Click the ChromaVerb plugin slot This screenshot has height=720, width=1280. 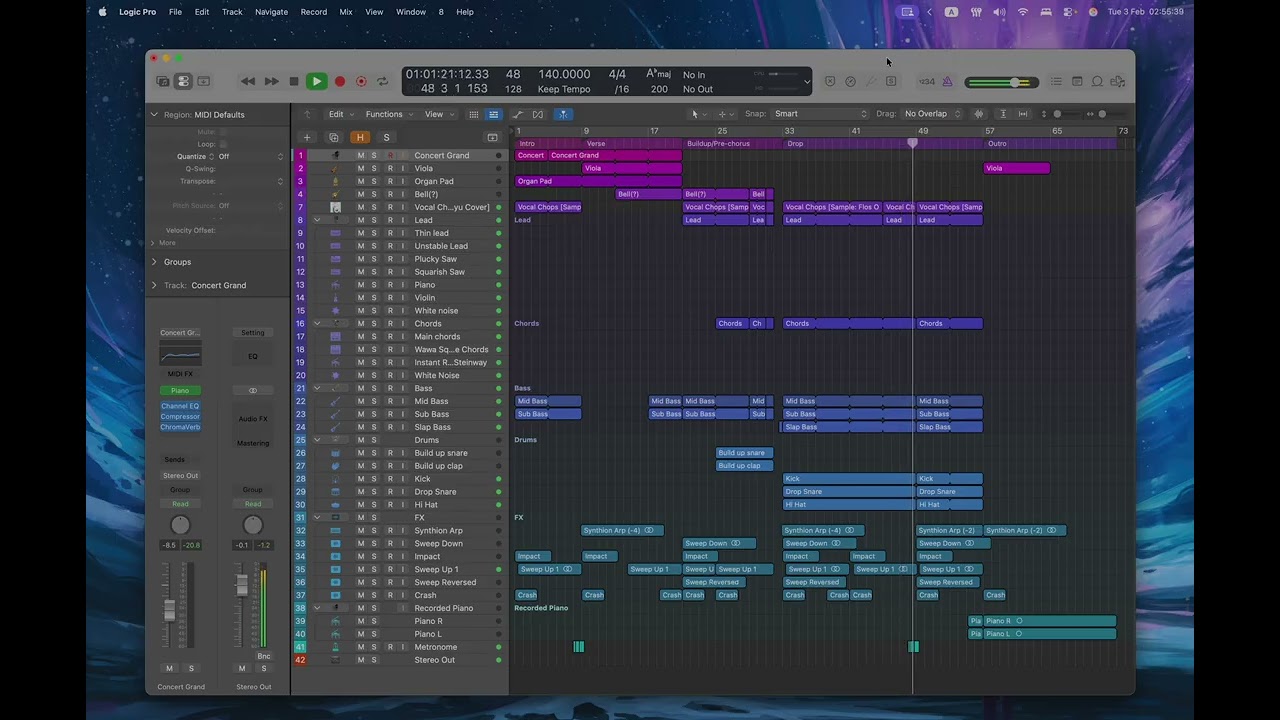tap(180, 427)
